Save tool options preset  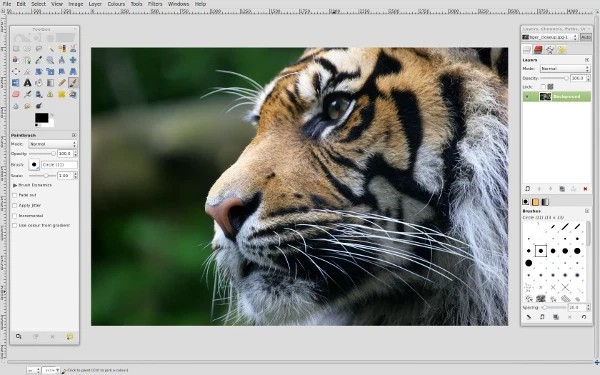18,336
